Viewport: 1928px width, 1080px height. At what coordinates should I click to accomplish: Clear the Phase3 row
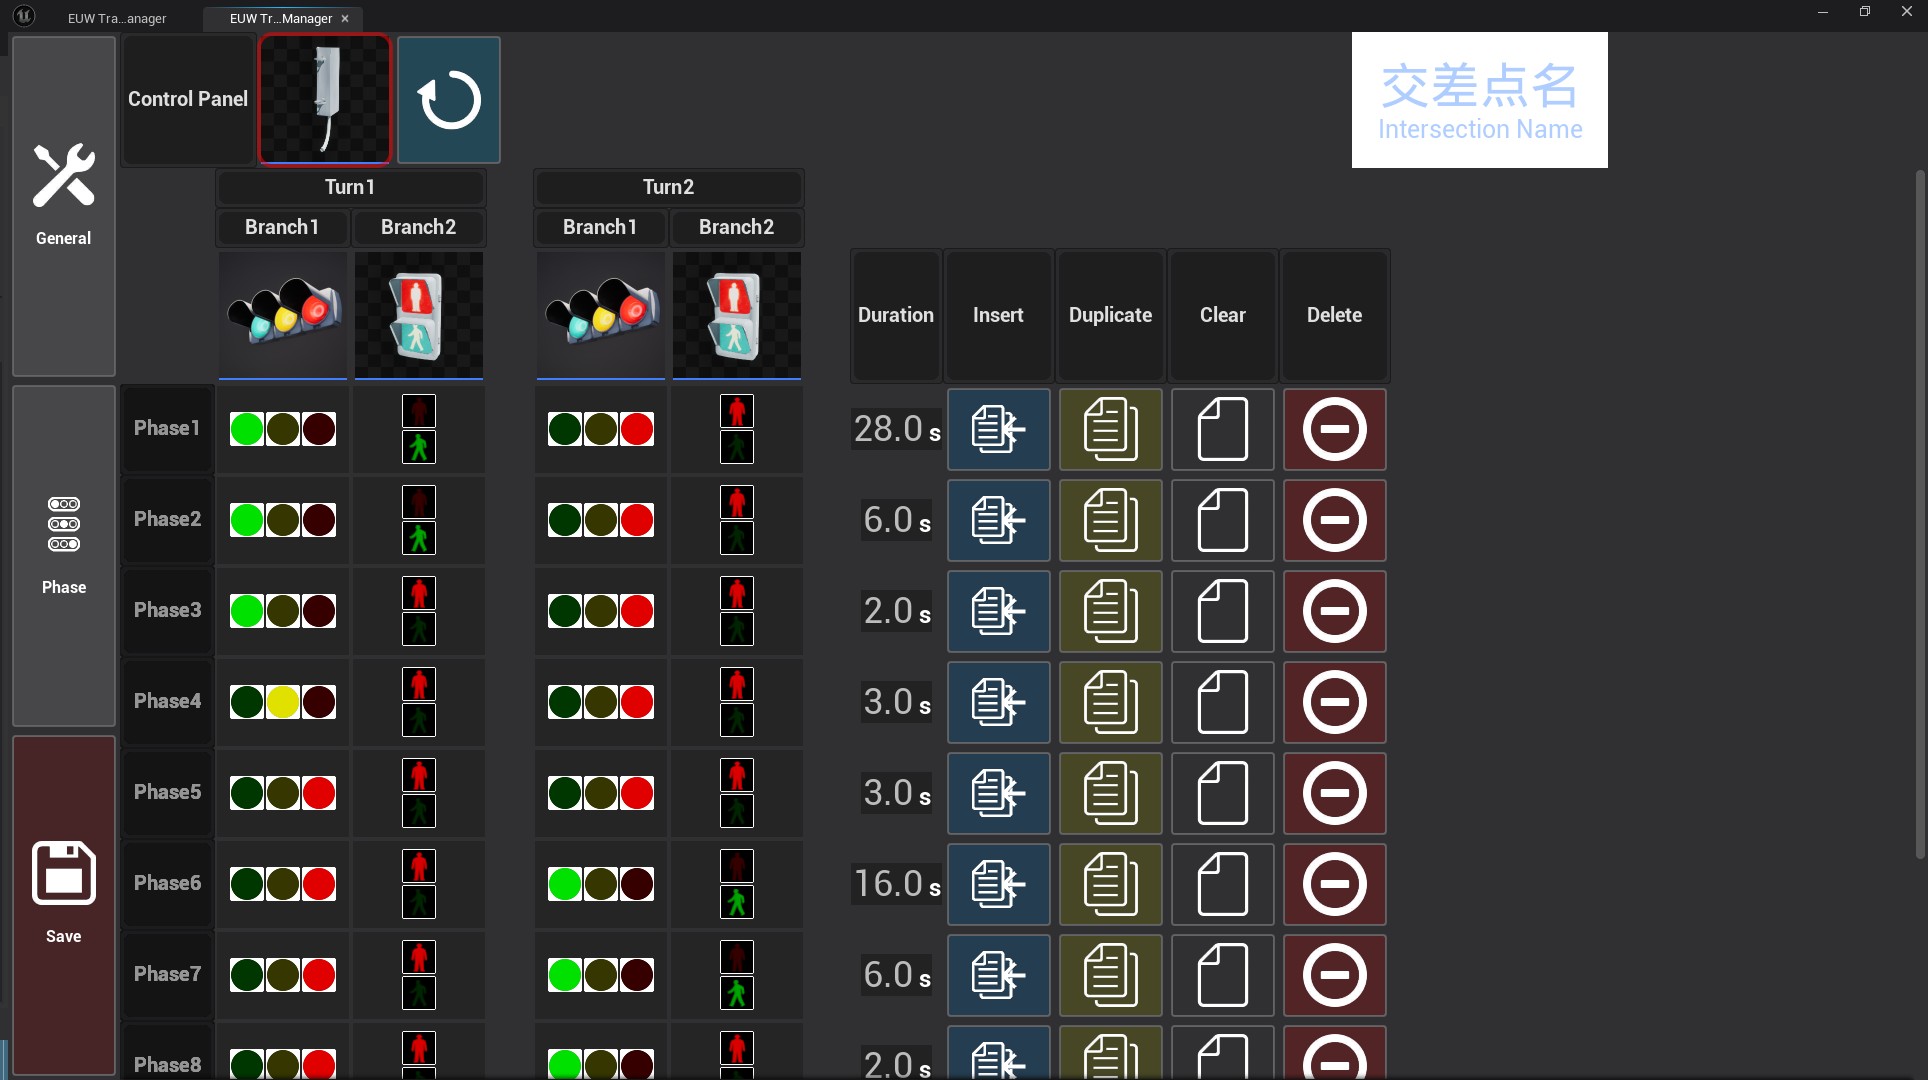pos(1222,611)
